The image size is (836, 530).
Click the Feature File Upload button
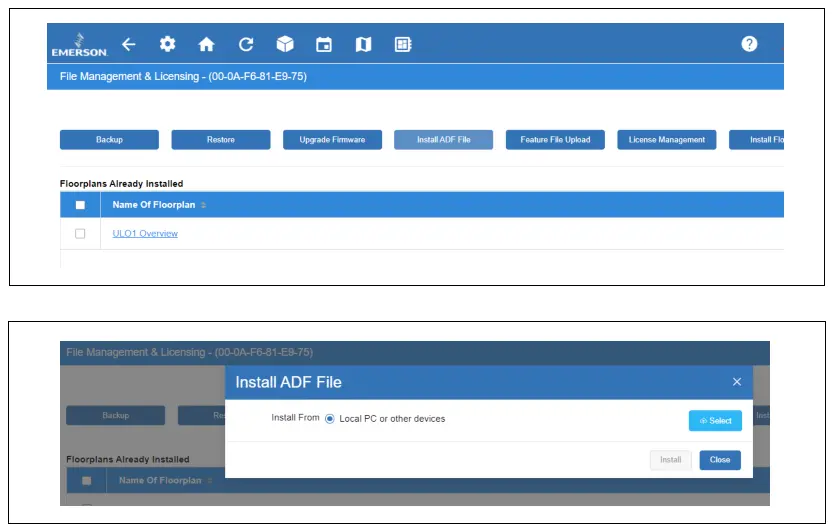(555, 140)
